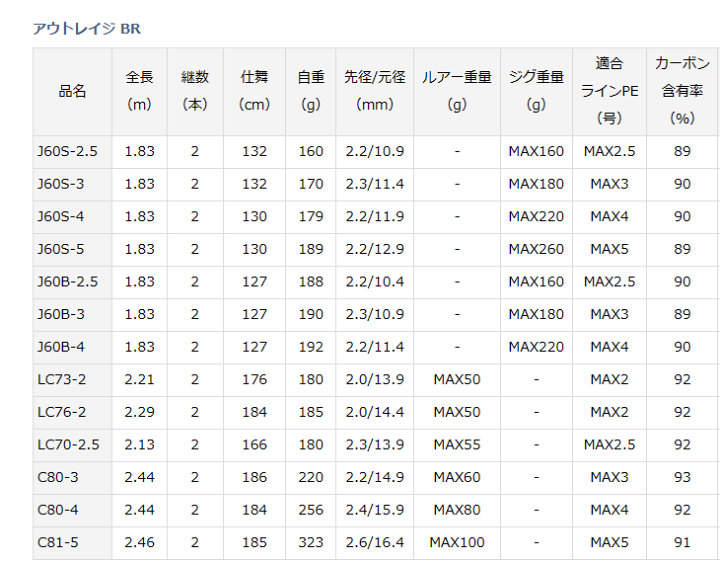The image size is (720, 563).
Task: Select the J60S-2.5 model name cell
Action: pos(67,152)
